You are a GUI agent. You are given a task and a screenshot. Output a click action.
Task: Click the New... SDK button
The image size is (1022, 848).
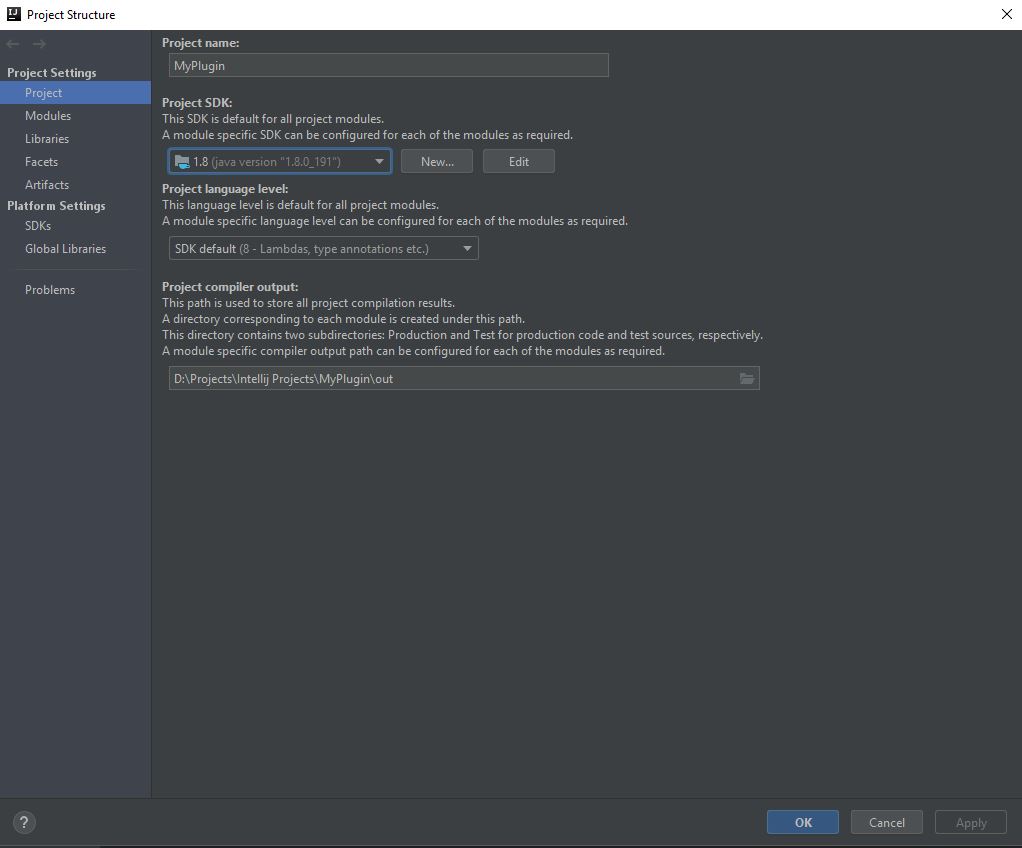(x=437, y=161)
